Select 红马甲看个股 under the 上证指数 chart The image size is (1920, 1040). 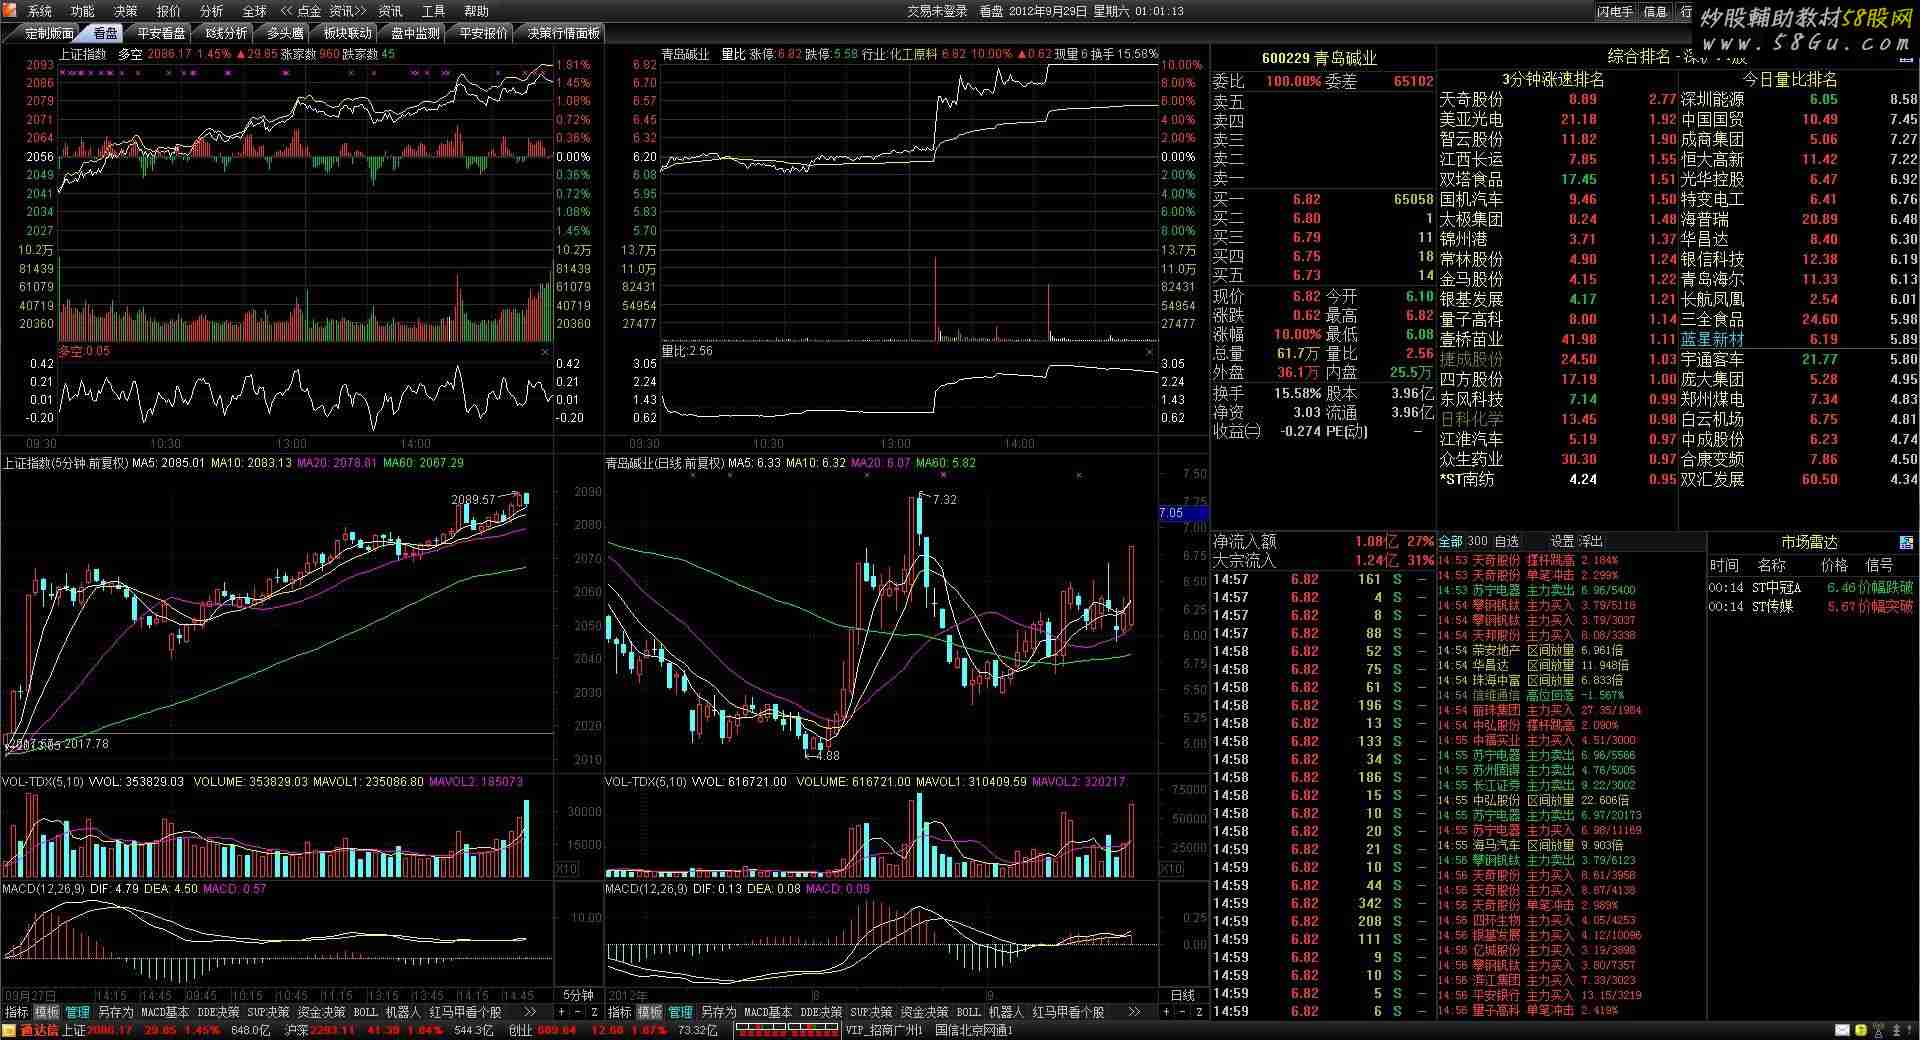tap(466, 1012)
